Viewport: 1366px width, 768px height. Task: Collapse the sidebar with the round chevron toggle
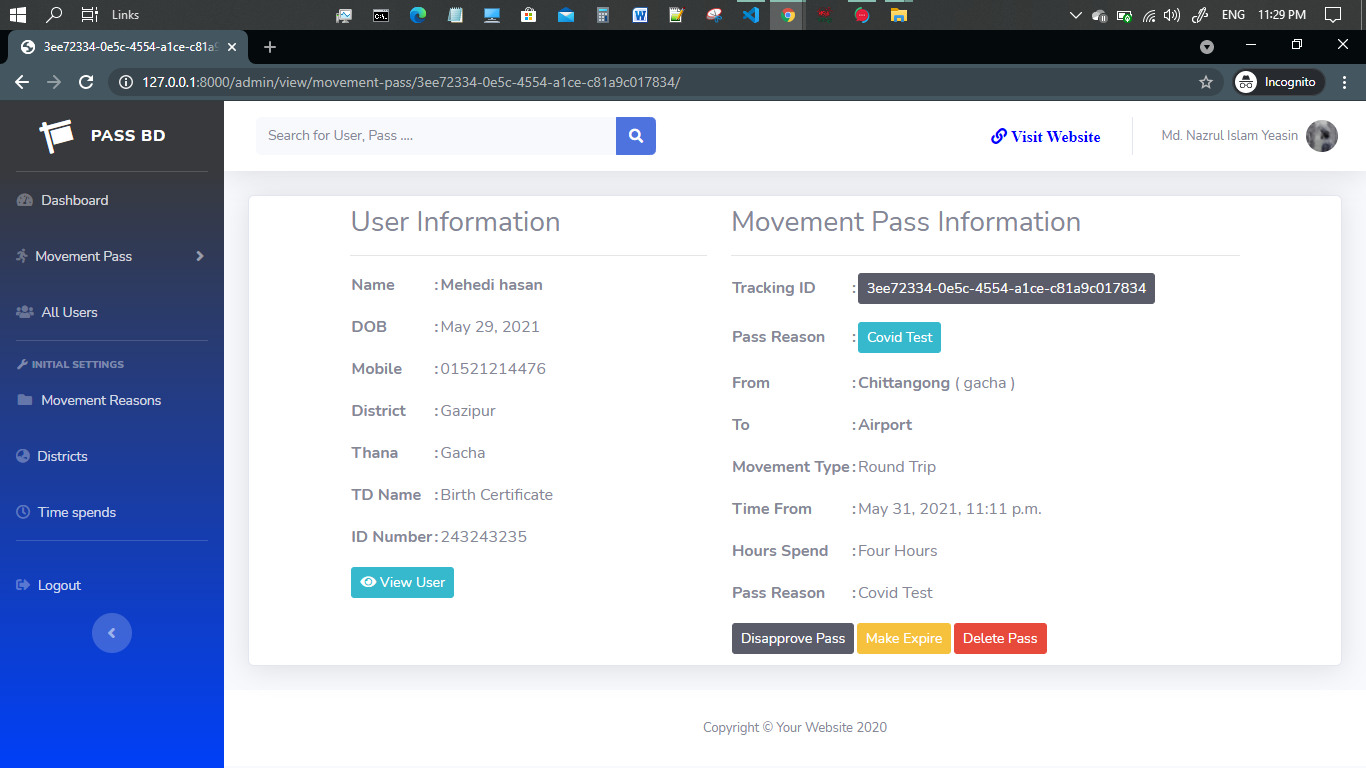pyautogui.click(x=112, y=633)
